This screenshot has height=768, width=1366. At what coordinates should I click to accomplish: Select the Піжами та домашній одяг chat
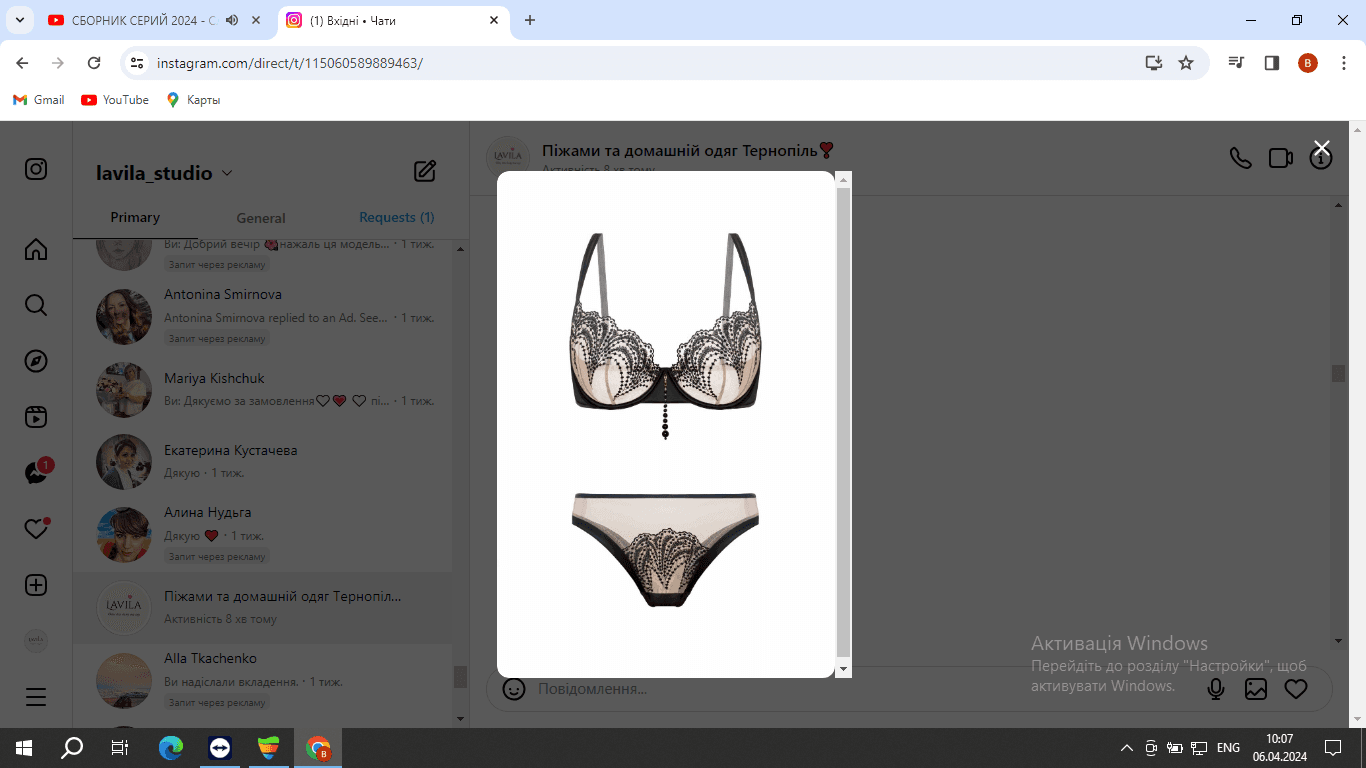(262, 608)
